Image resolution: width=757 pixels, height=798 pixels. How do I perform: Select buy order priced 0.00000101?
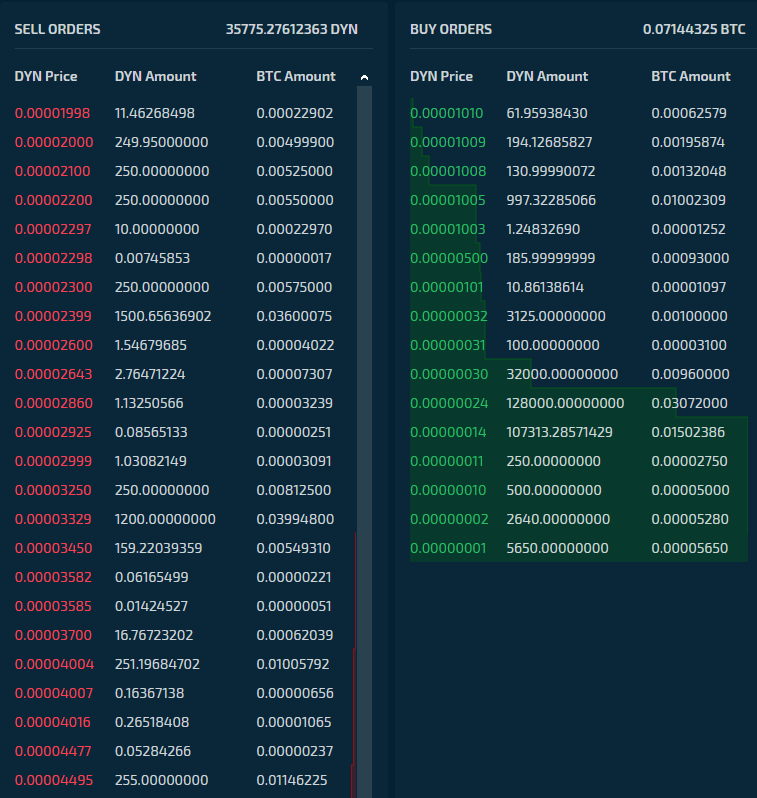pyautogui.click(x=579, y=287)
